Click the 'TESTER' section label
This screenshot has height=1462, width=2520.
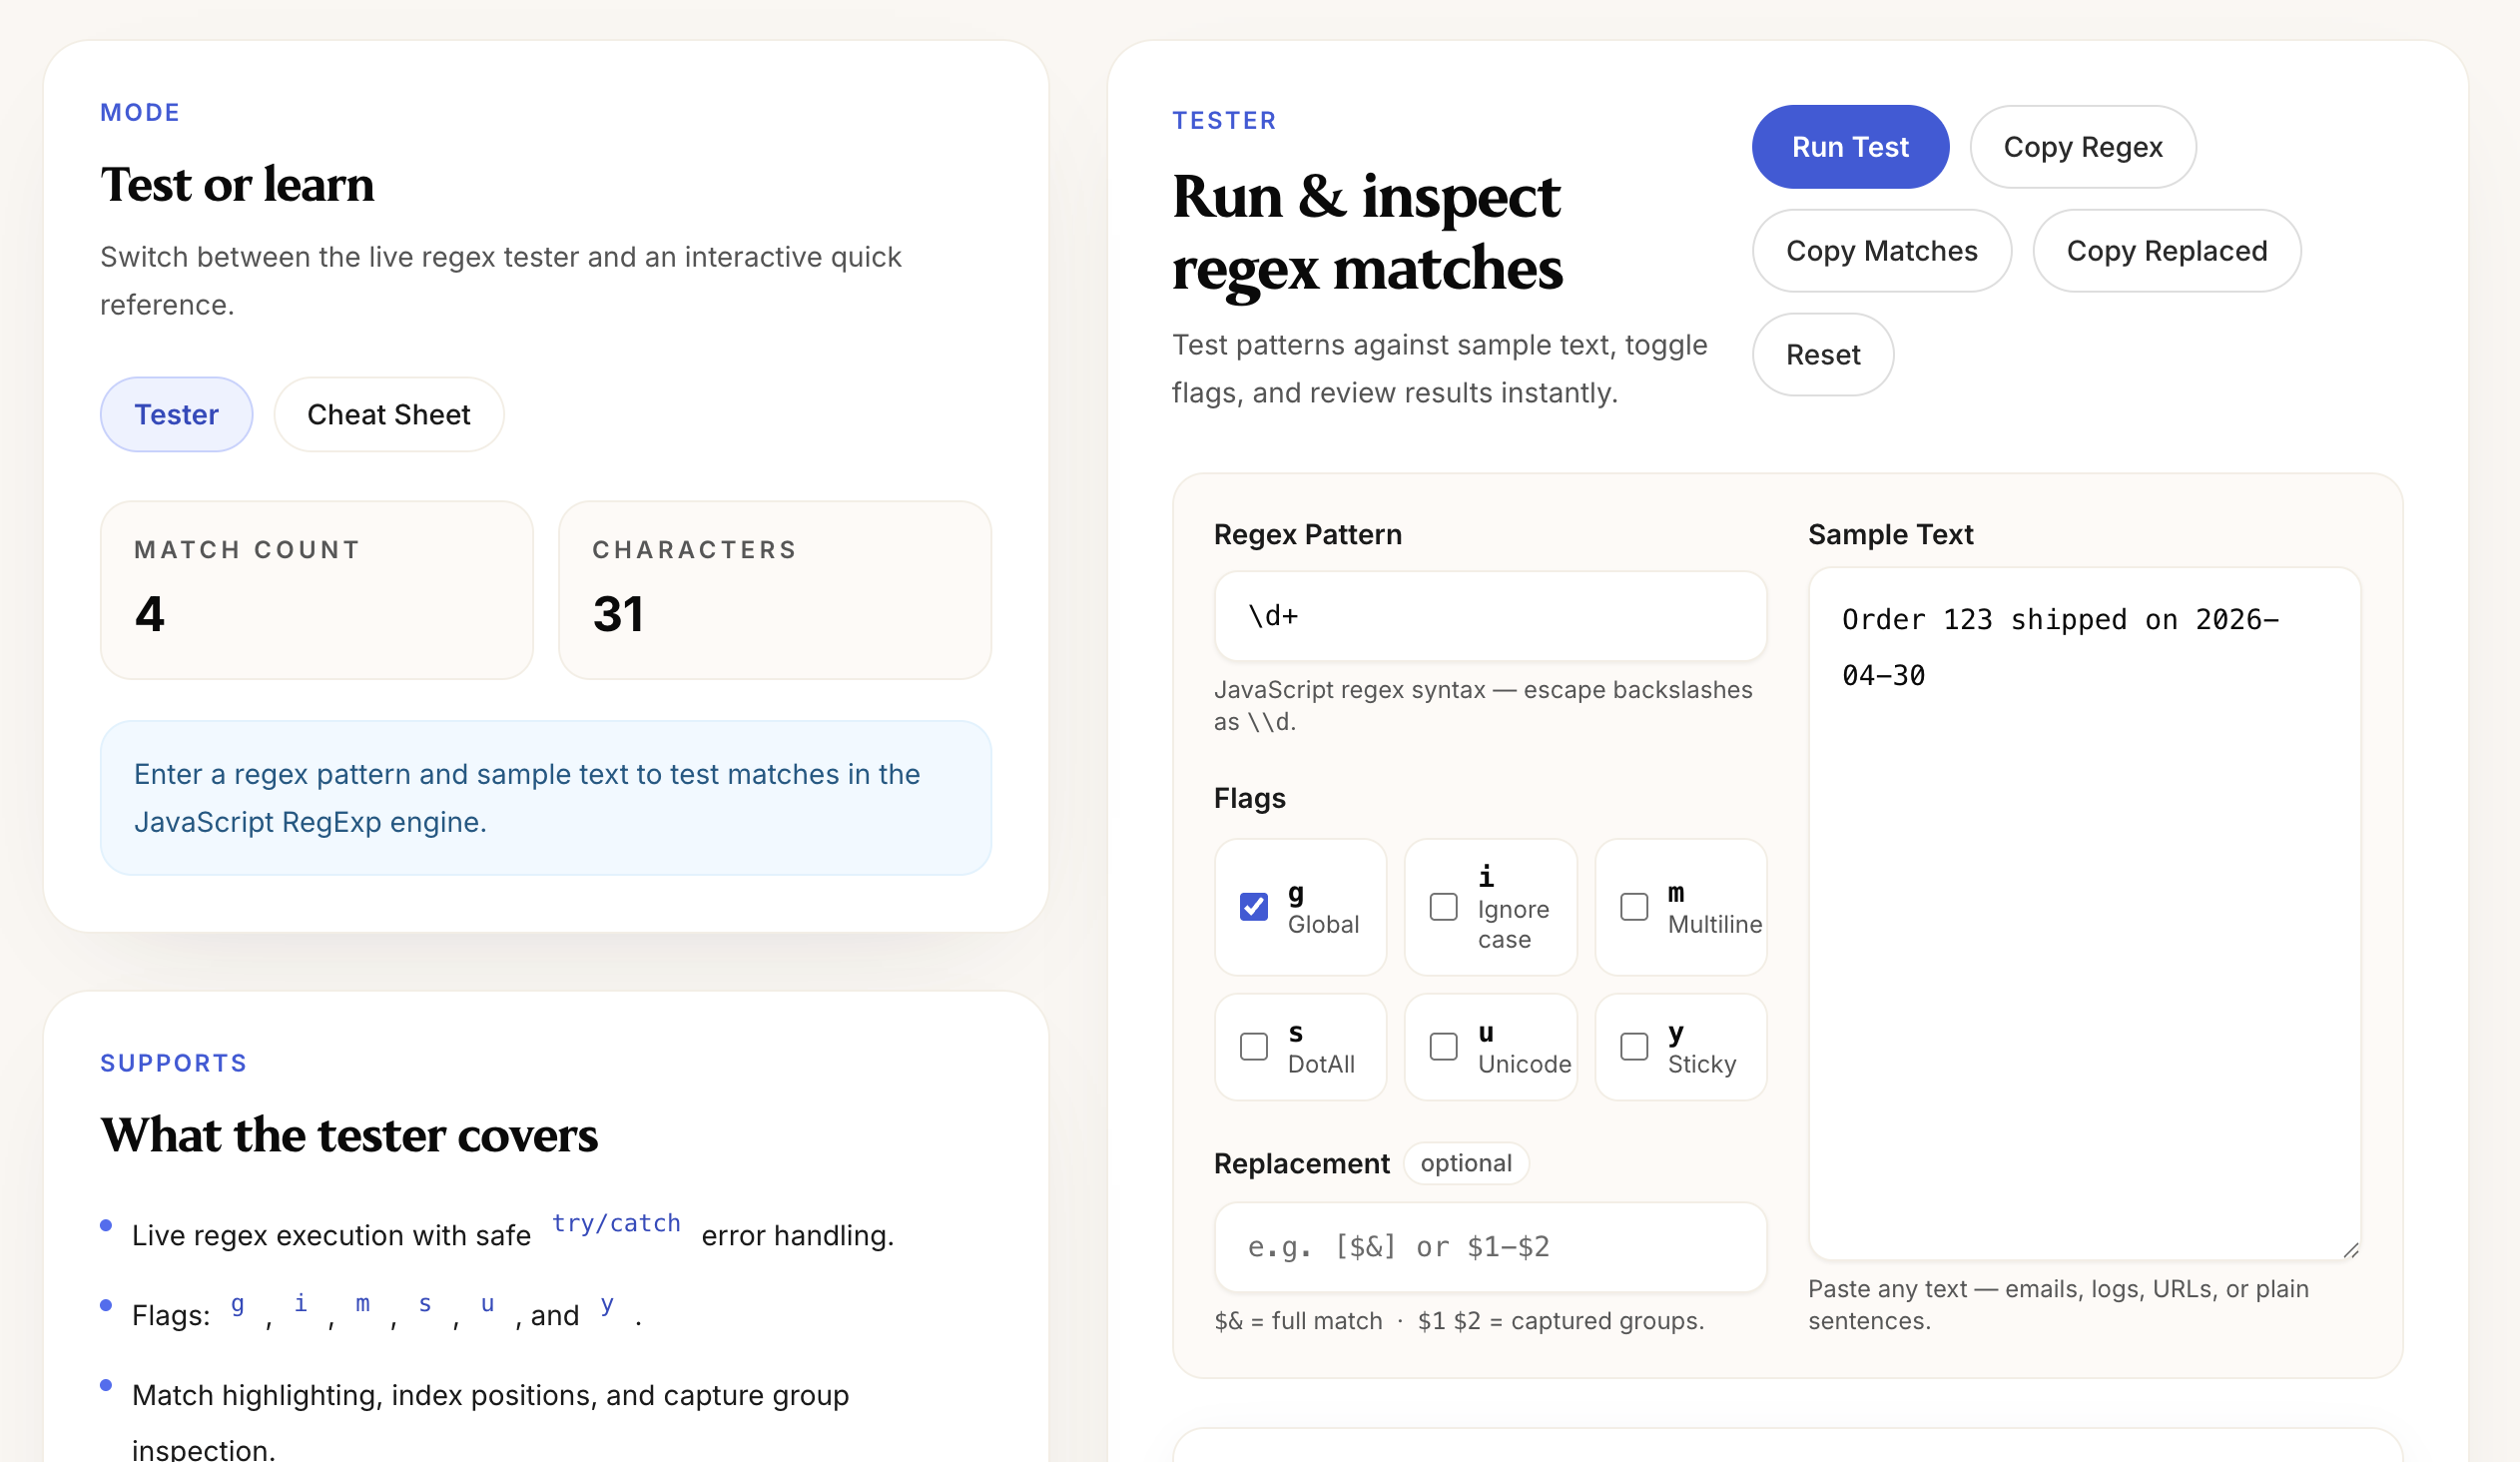[1224, 120]
